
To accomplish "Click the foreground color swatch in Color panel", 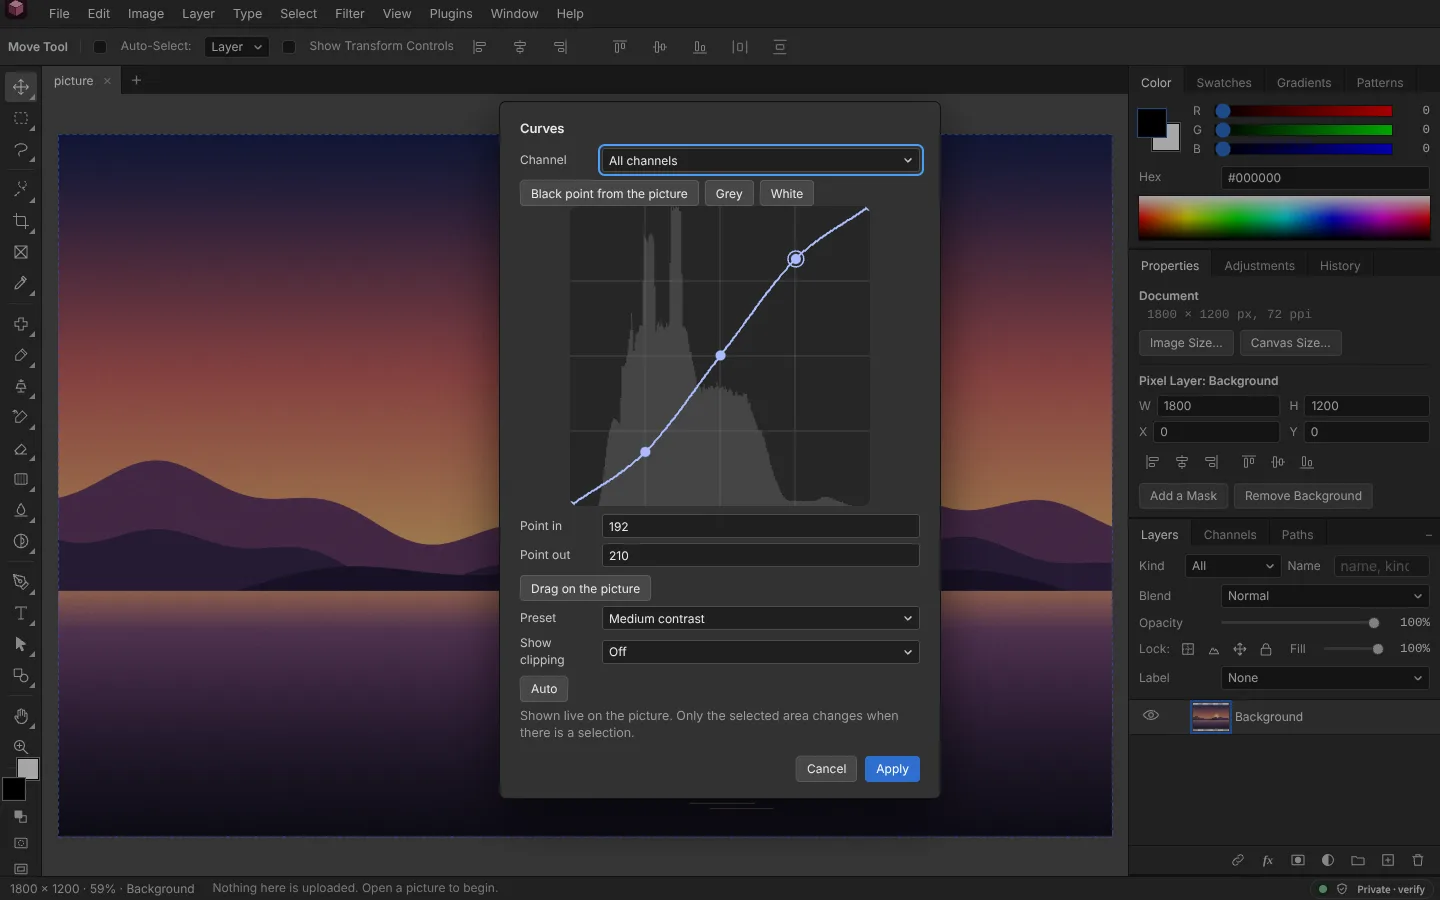I will pos(1152,123).
